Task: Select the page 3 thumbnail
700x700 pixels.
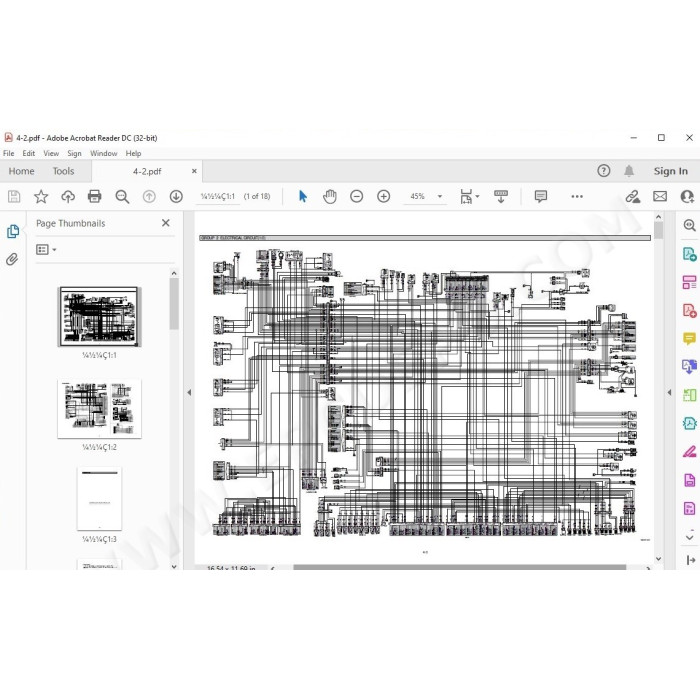Action: pos(99,499)
